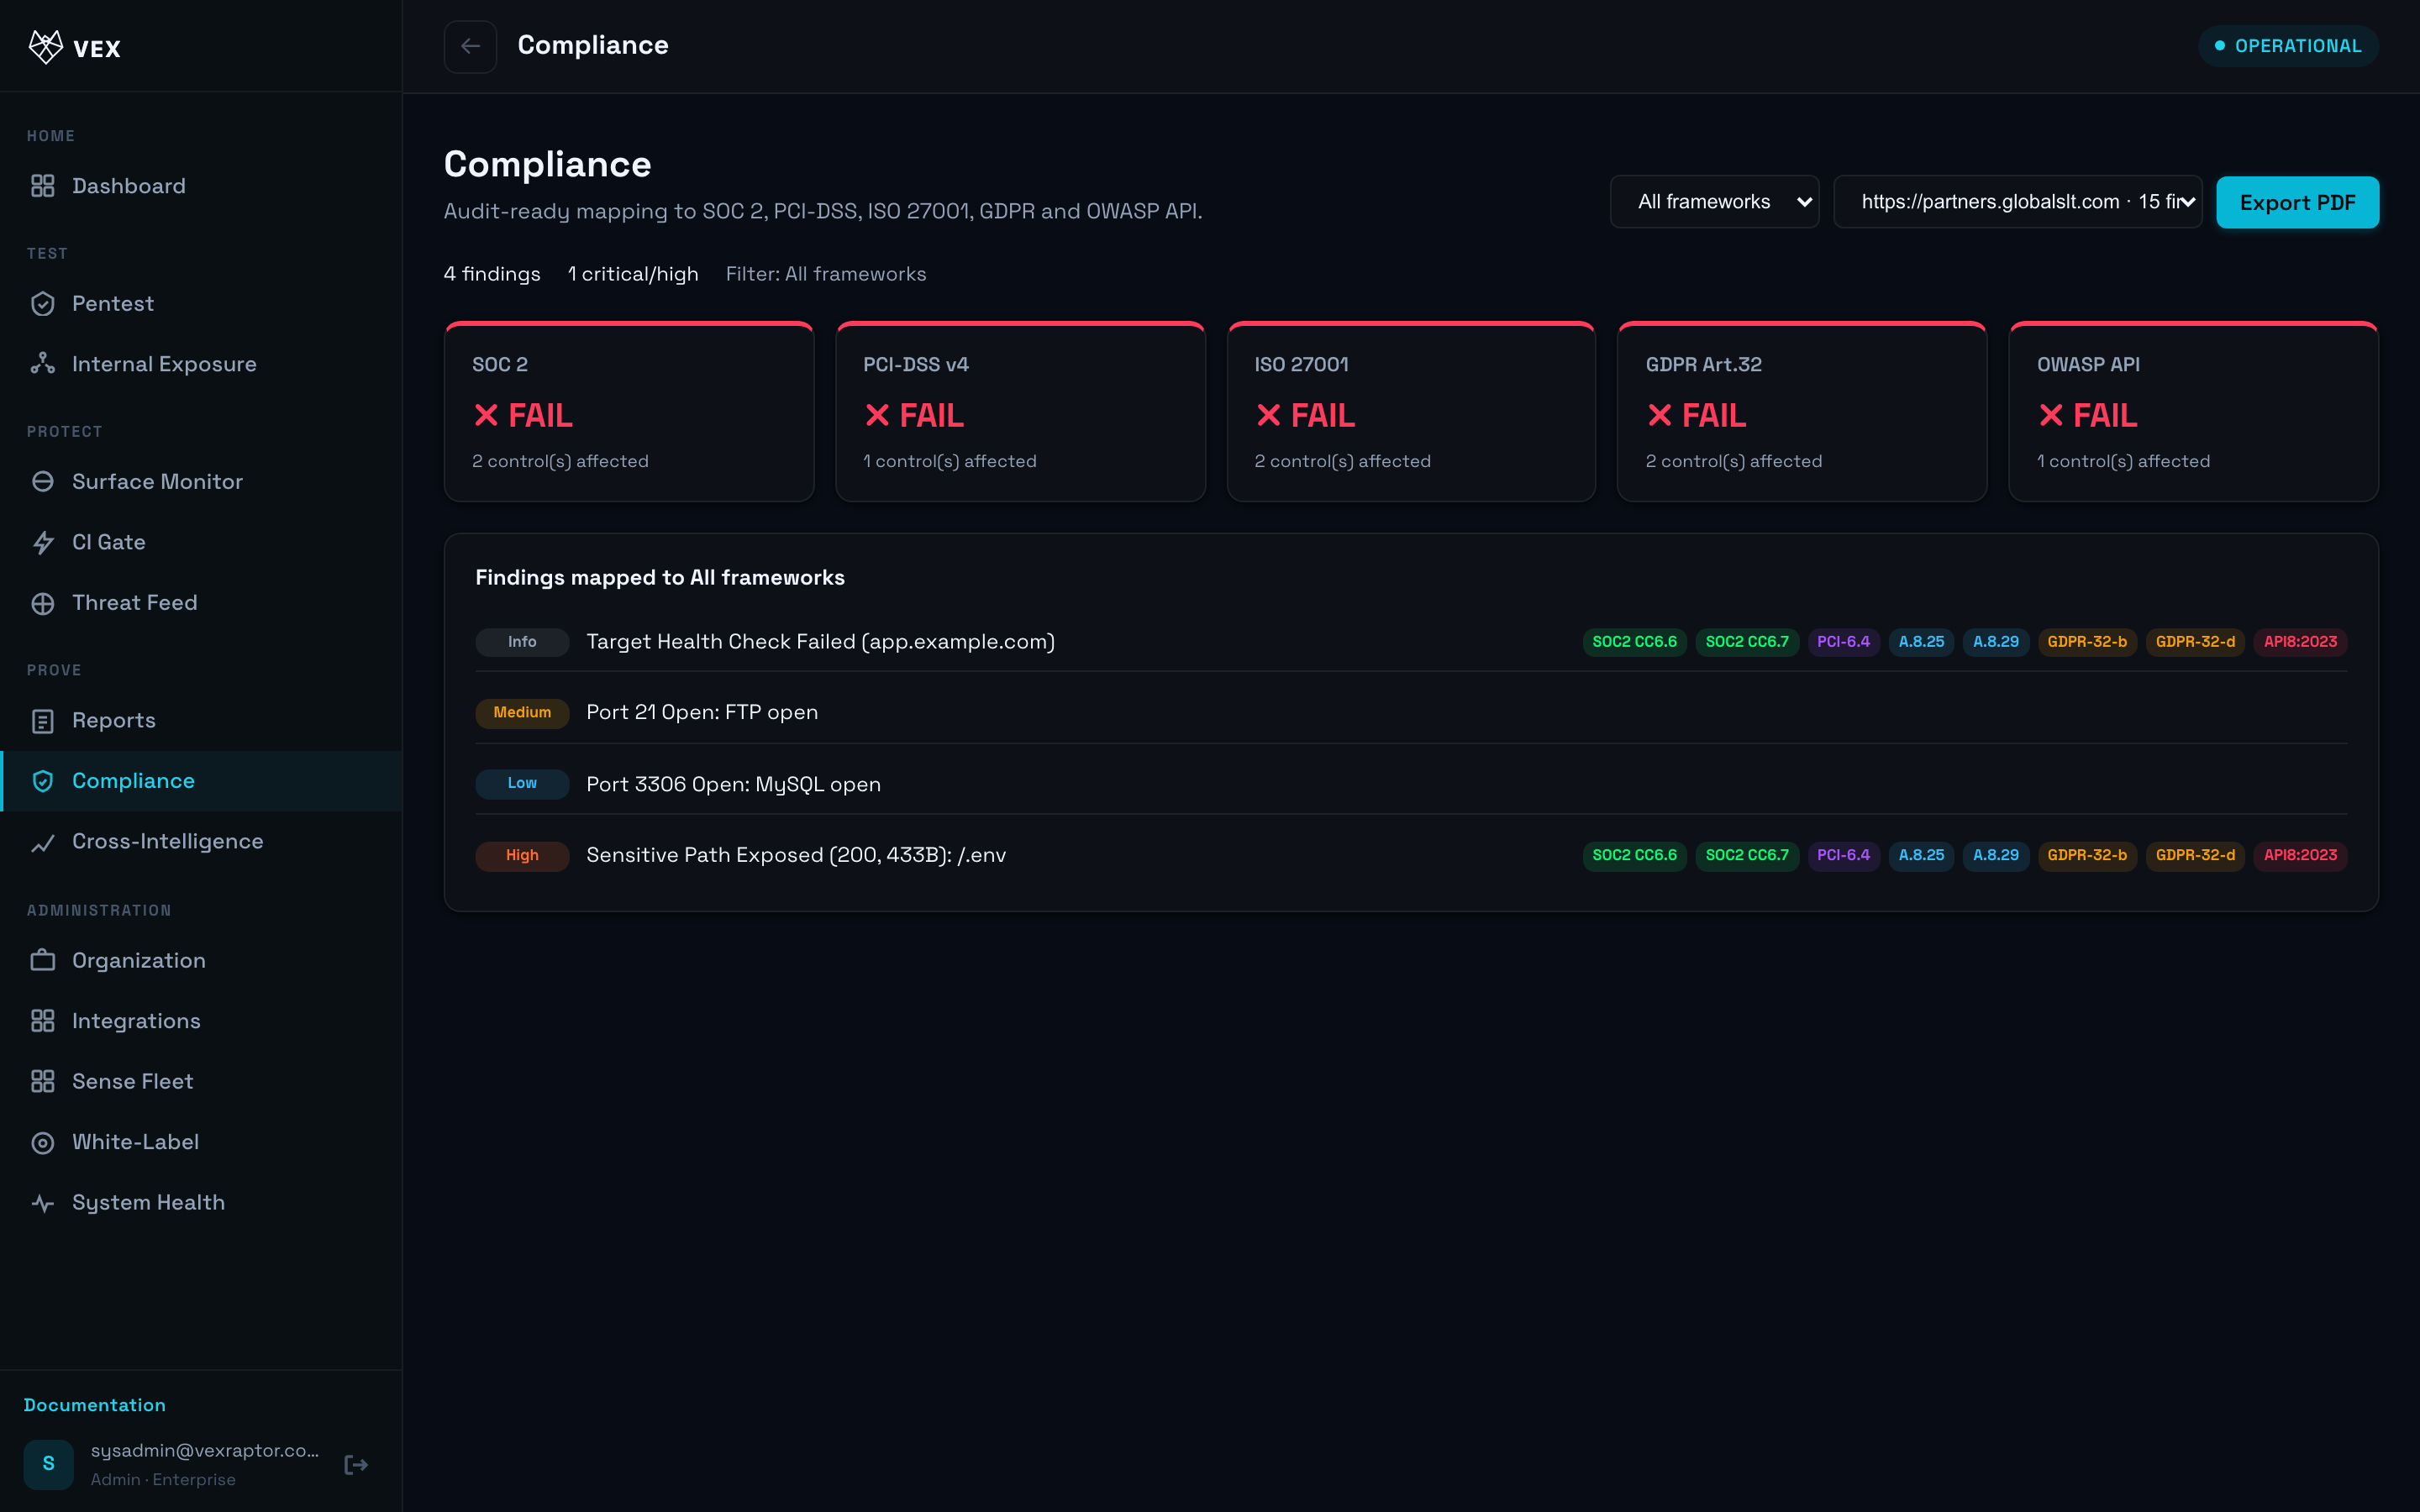Image resolution: width=2420 pixels, height=1512 pixels.
Task: Open Internal Exposure page
Action: (x=201, y=364)
